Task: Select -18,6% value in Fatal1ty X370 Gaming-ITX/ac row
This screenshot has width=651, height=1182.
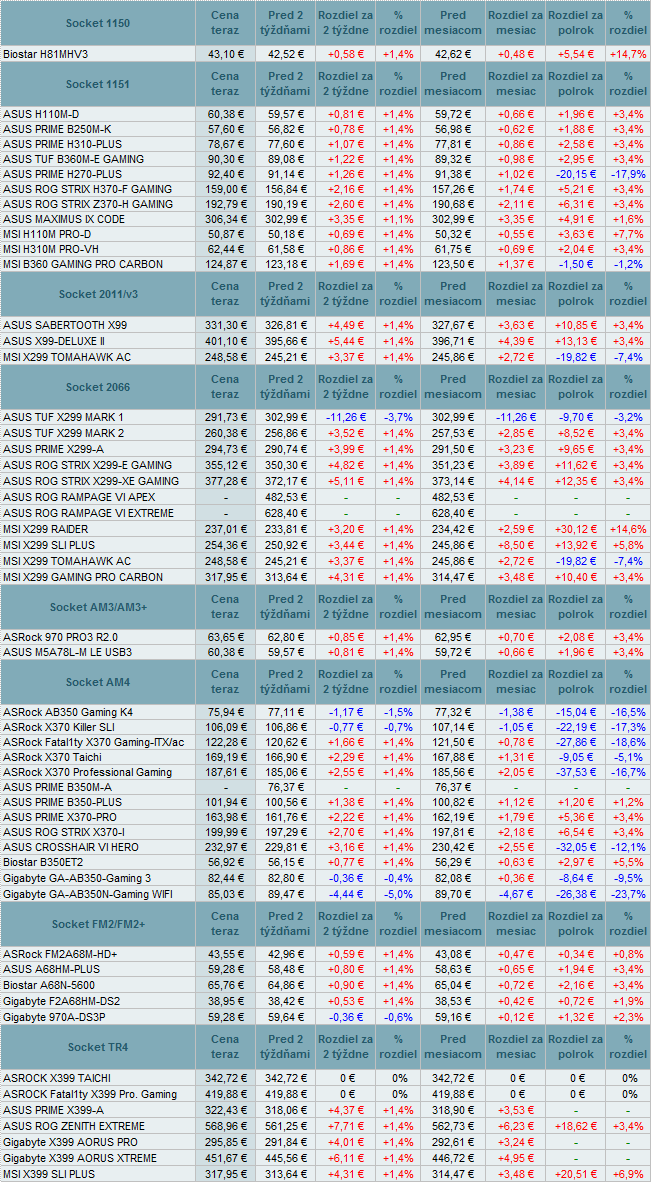Action: pyautogui.click(x=629, y=743)
